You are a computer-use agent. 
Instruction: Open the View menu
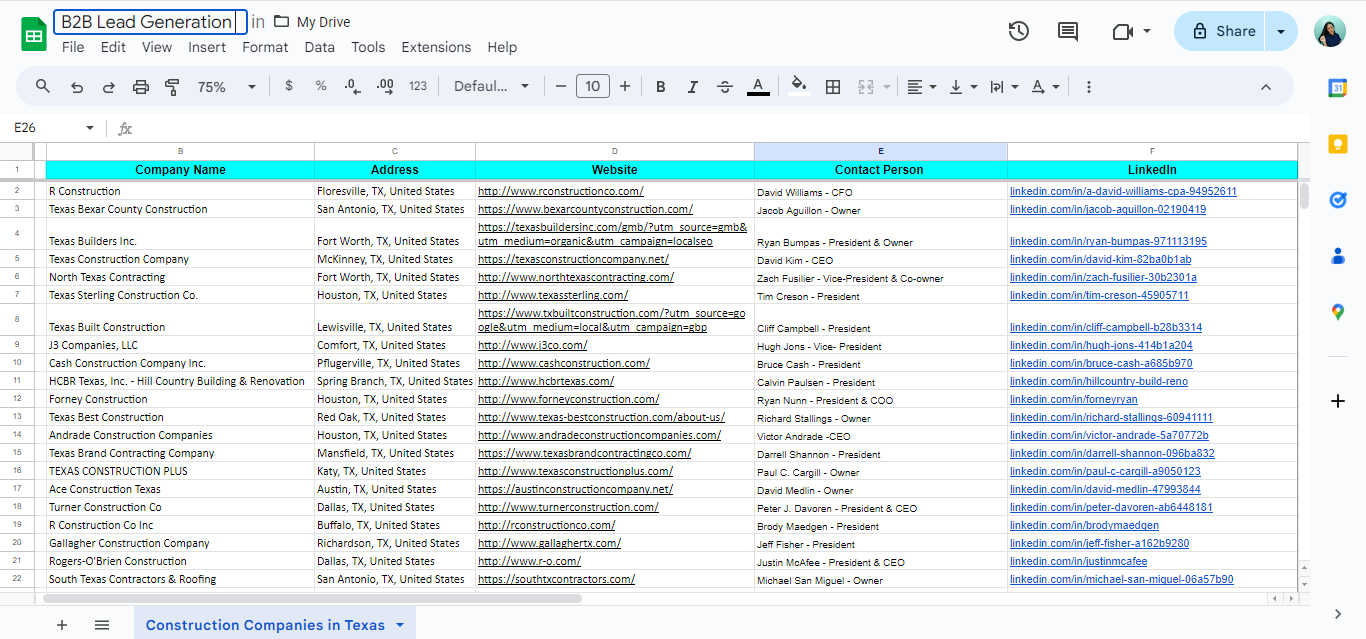pos(157,47)
